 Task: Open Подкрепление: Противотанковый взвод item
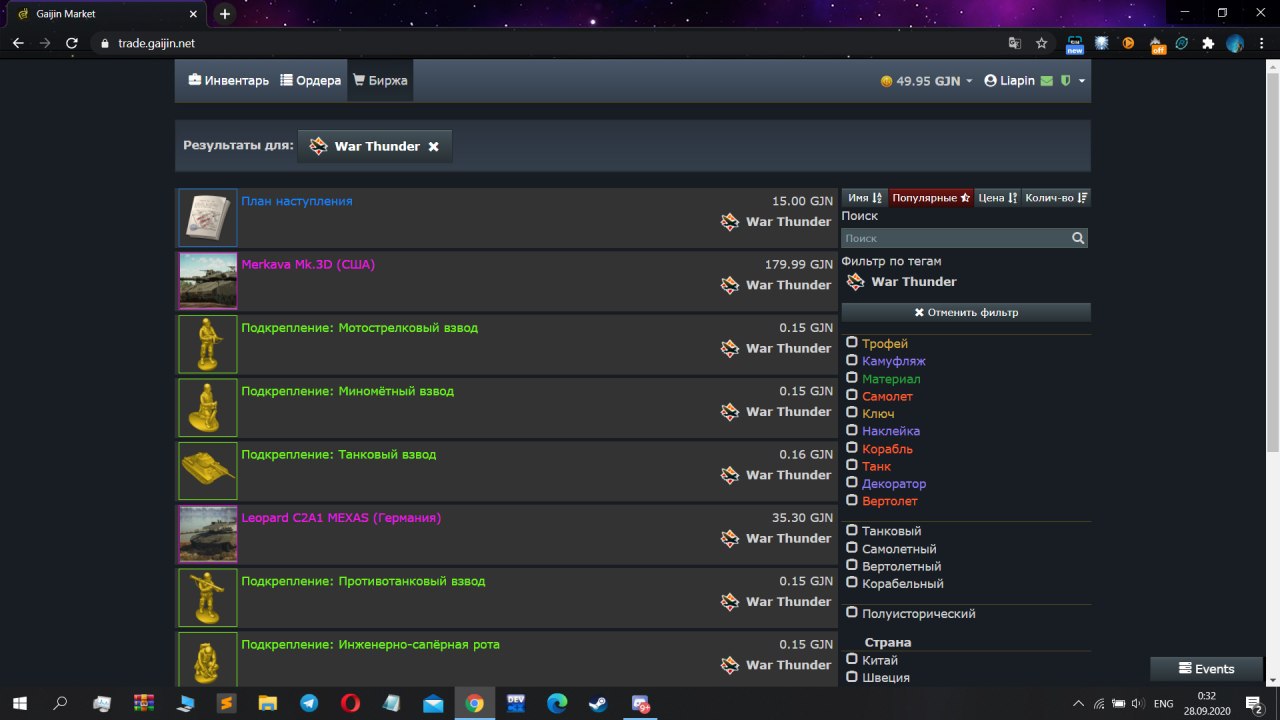point(363,581)
